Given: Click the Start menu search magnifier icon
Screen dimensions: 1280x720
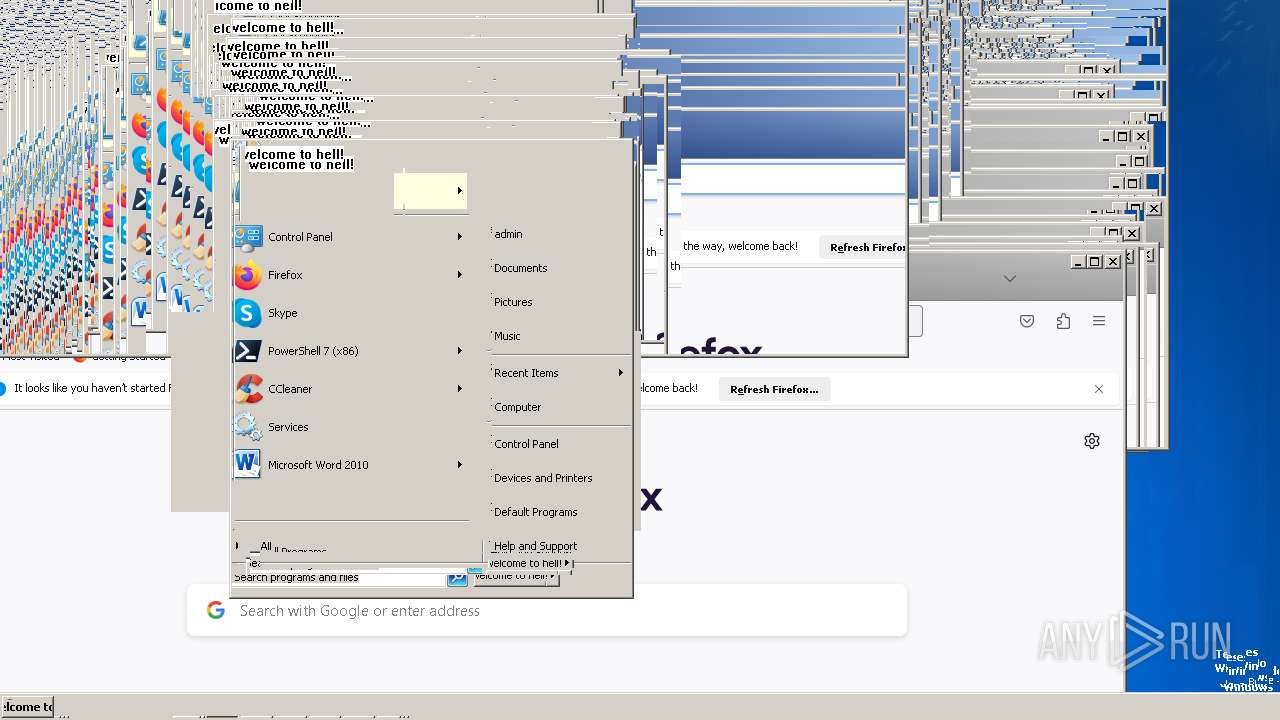Looking at the screenshot, I should [x=457, y=578].
